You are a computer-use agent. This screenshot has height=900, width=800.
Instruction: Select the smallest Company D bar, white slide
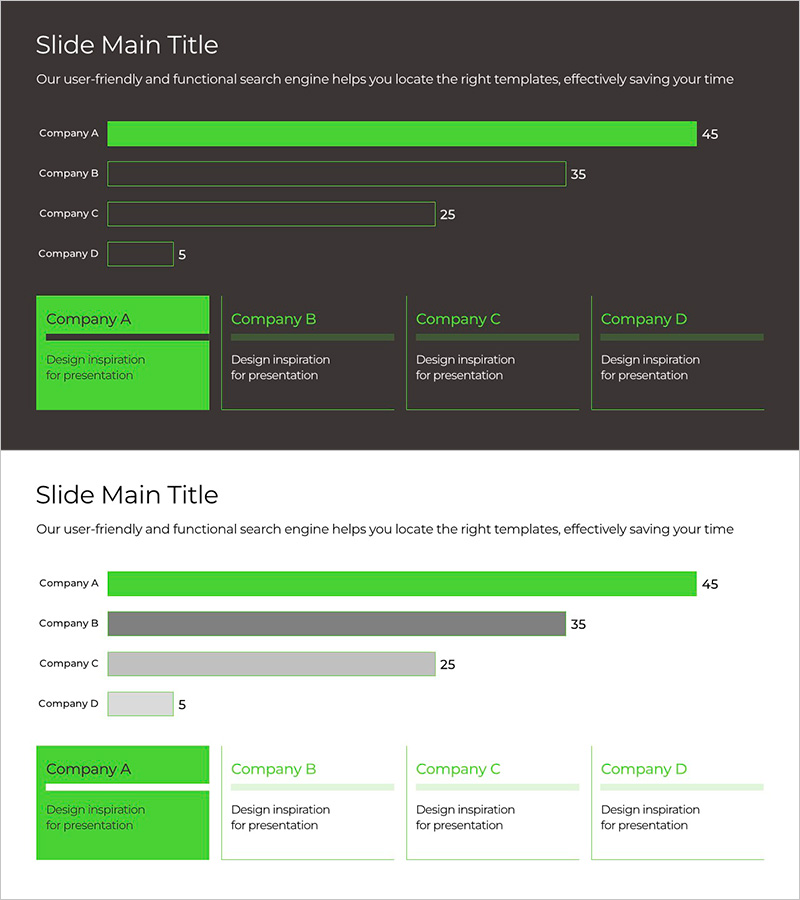click(140, 704)
